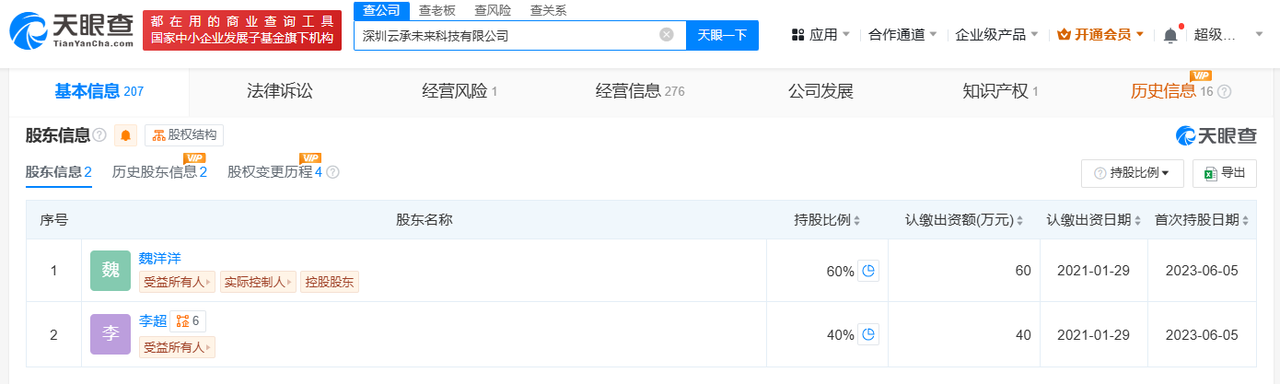Viewport: 1280px width, 384px height.
Task: Click the help icon next to 历史信息
Action: 1224,92
